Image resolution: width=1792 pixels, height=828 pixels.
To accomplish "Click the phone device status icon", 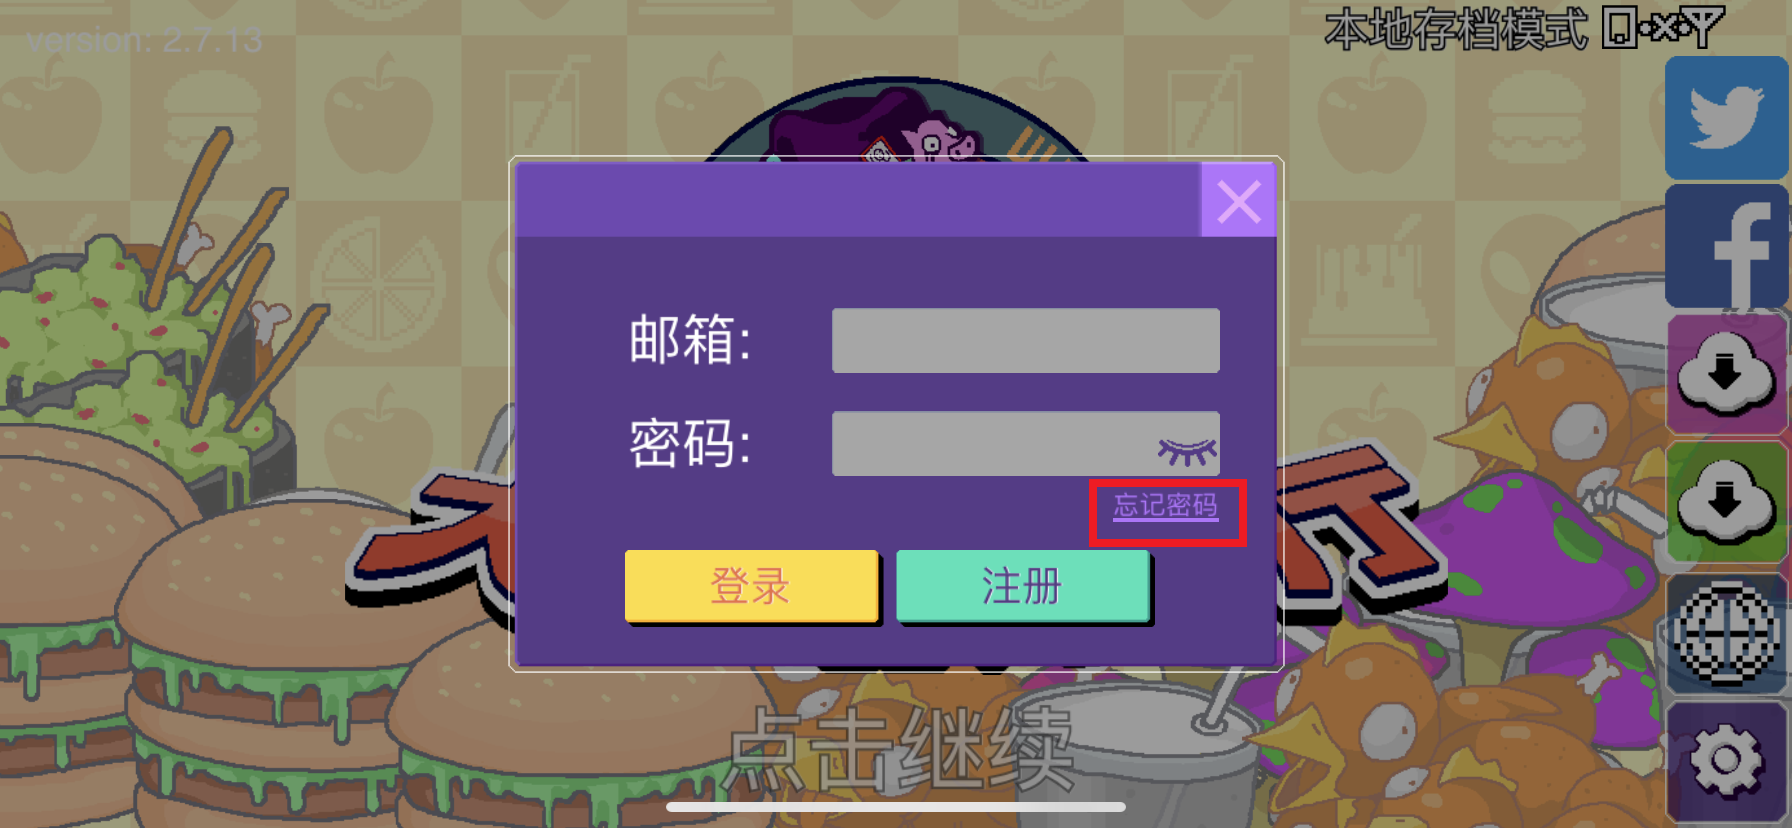I will [x=1618, y=28].
